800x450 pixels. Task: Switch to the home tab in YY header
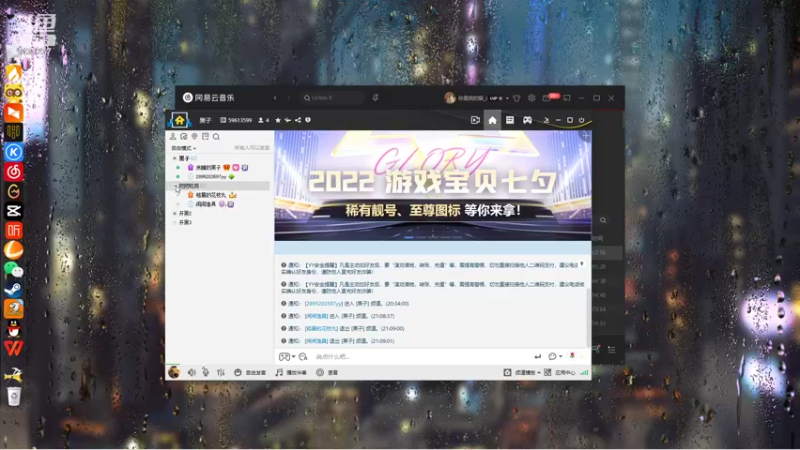(492, 120)
